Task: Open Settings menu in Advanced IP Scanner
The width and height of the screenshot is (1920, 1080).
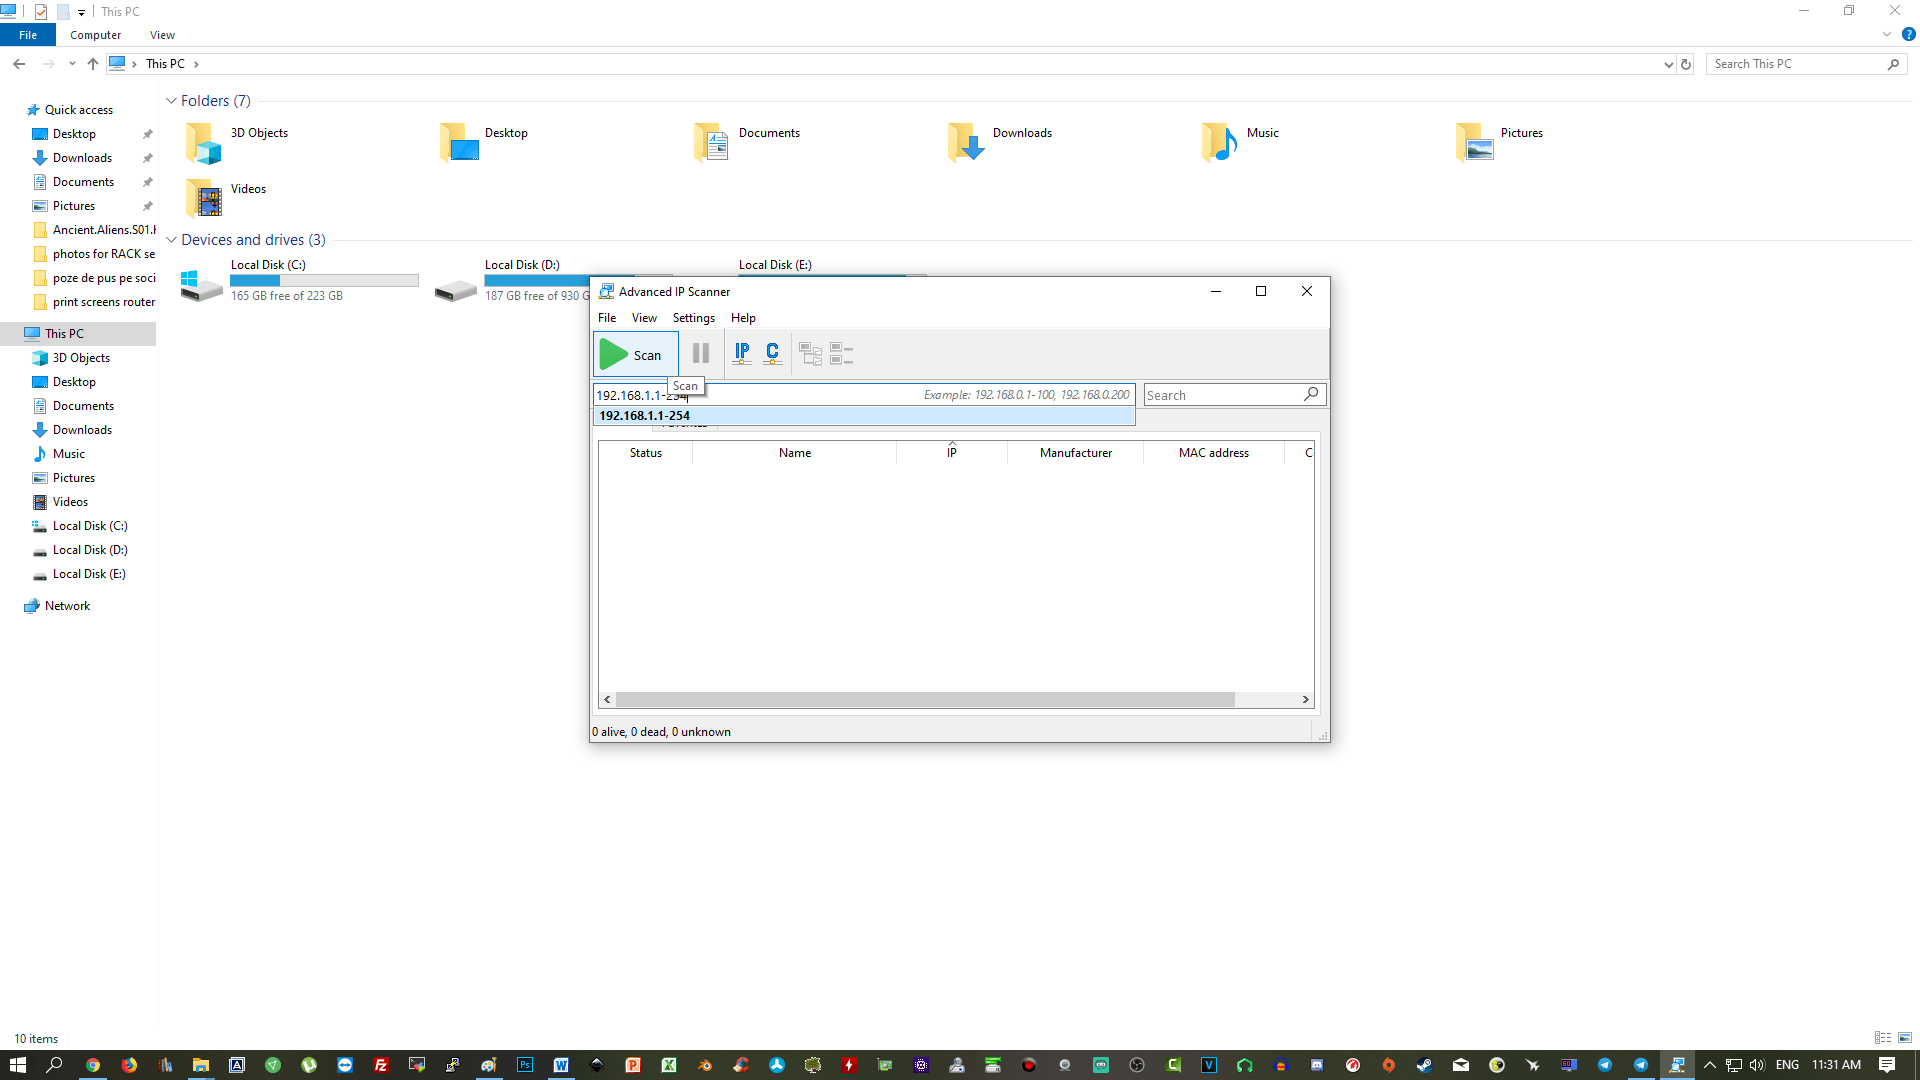Action: pos(694,318)
